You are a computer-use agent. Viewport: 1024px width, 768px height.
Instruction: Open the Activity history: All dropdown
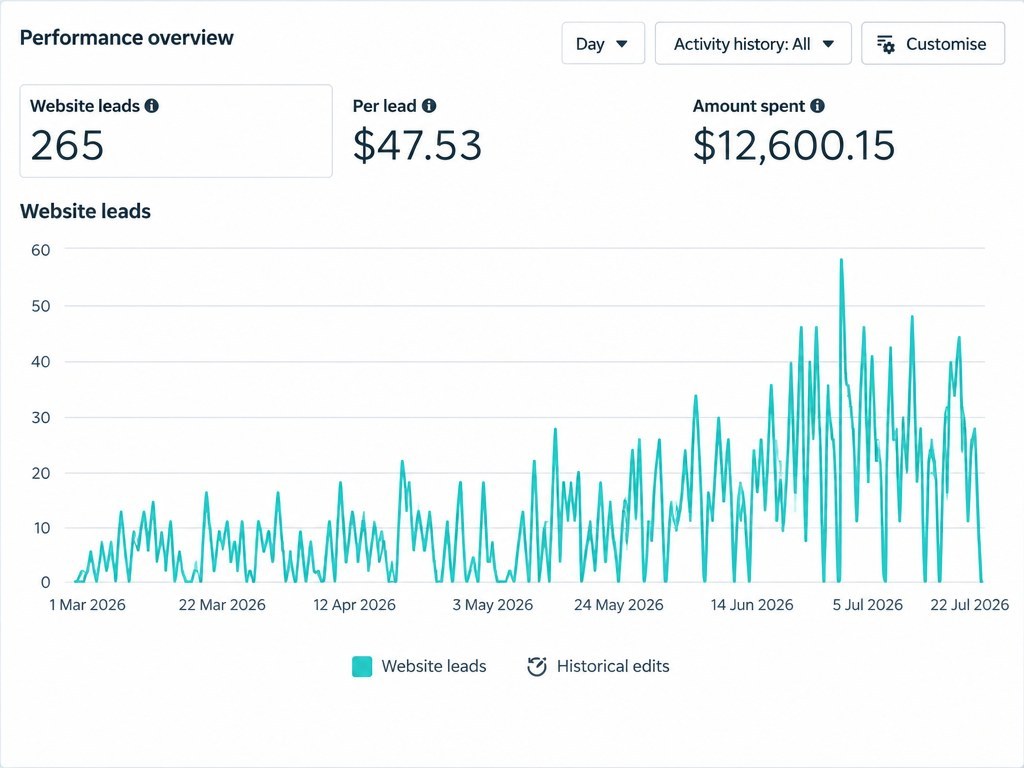tap(753, 44)
